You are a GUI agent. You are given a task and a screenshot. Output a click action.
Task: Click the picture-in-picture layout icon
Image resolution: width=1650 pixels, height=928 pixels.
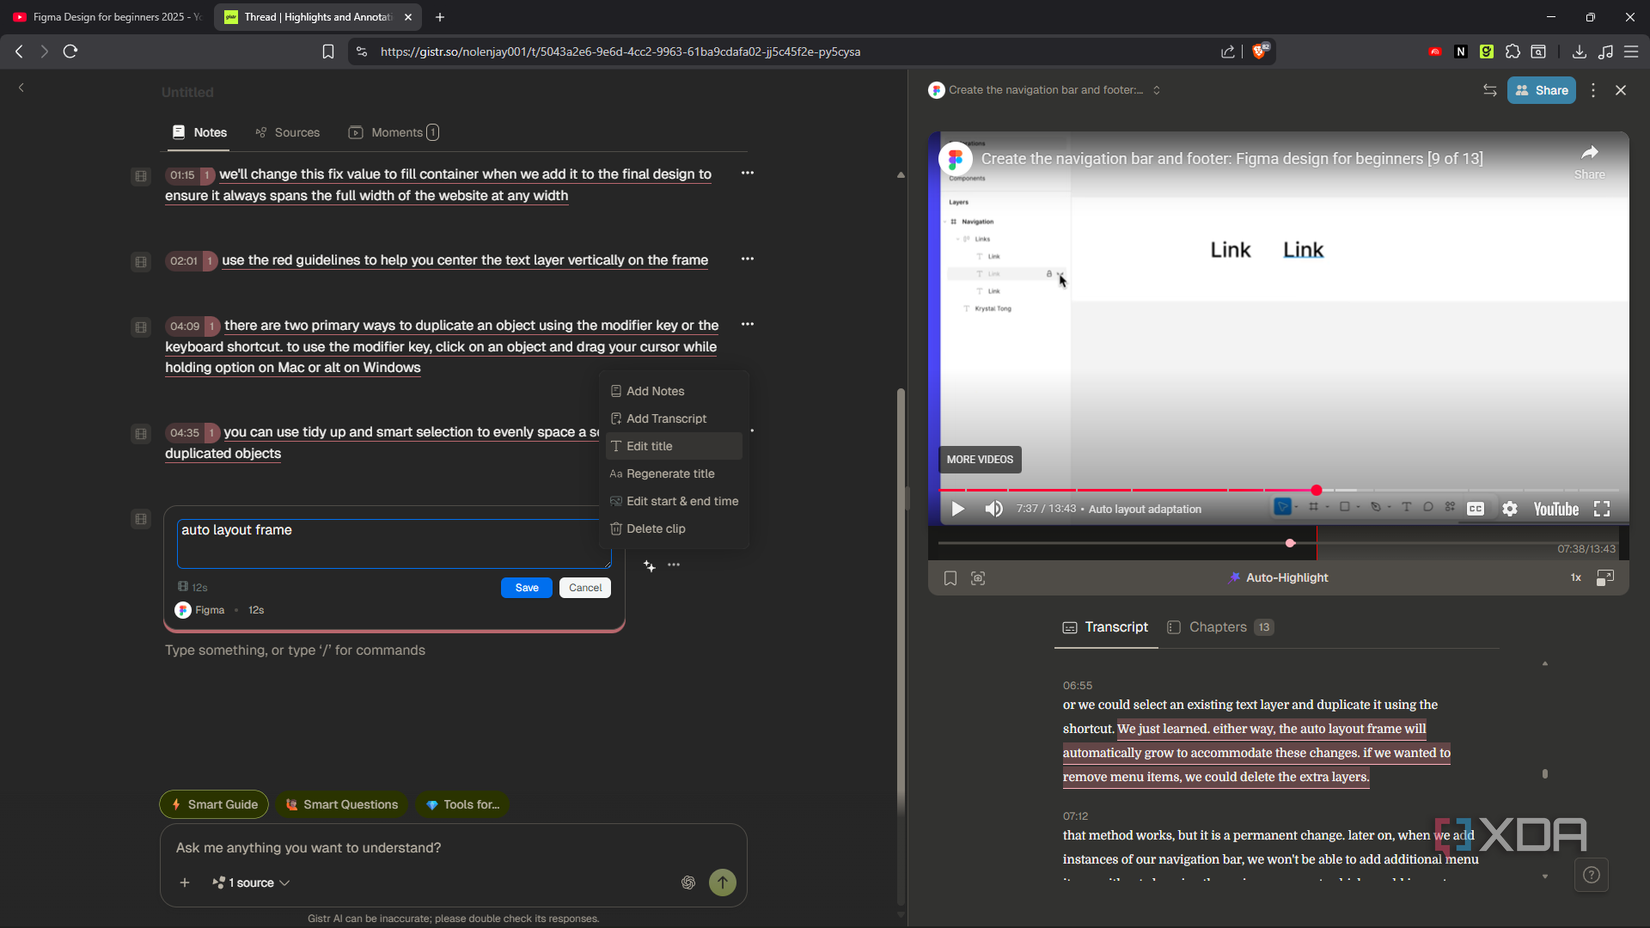[1605, 578]
